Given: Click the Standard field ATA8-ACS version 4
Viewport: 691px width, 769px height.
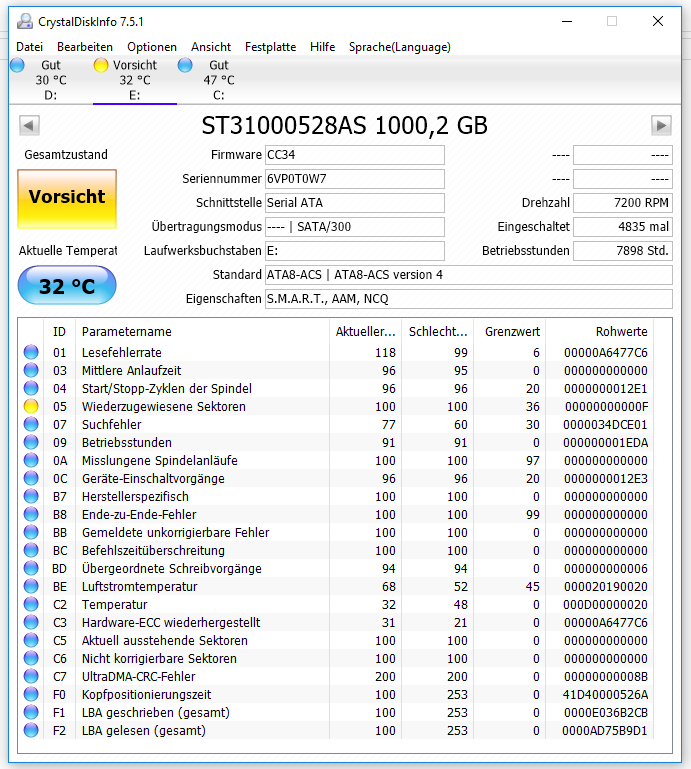Looking at the screenshot, I should [x=468, y=275].
